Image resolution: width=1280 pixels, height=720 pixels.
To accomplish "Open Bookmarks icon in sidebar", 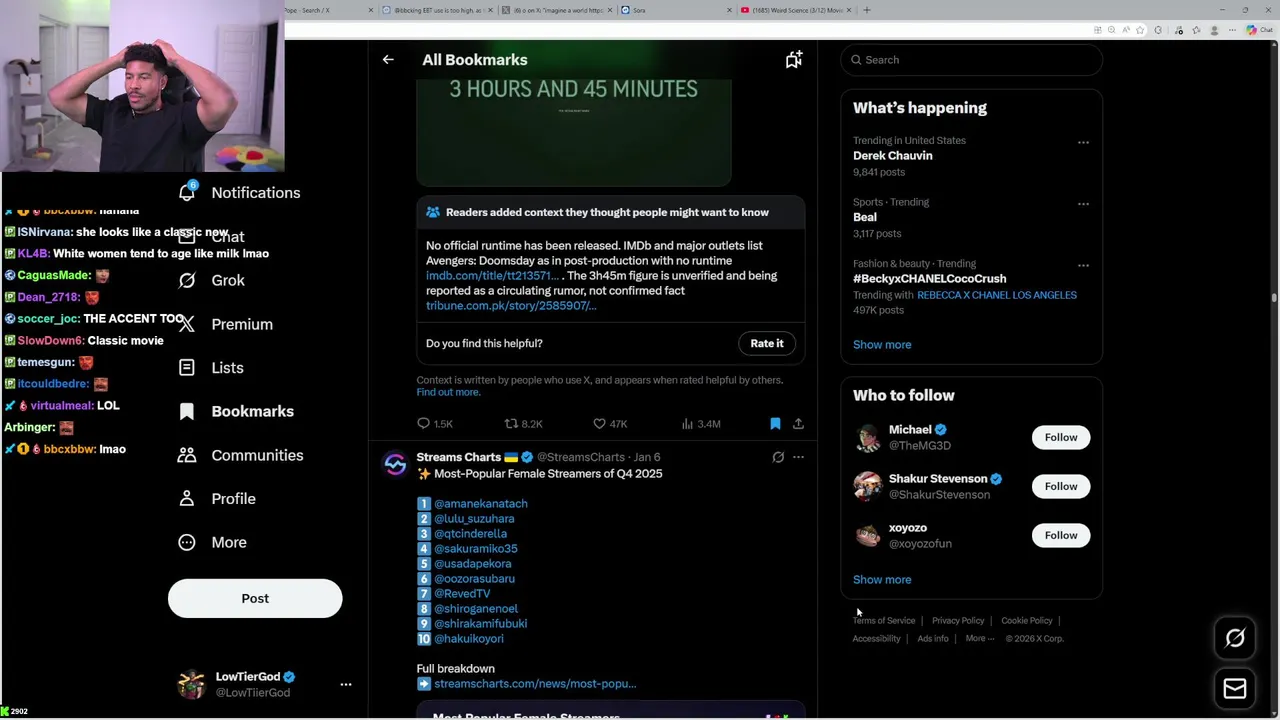I will pos(187,411).
